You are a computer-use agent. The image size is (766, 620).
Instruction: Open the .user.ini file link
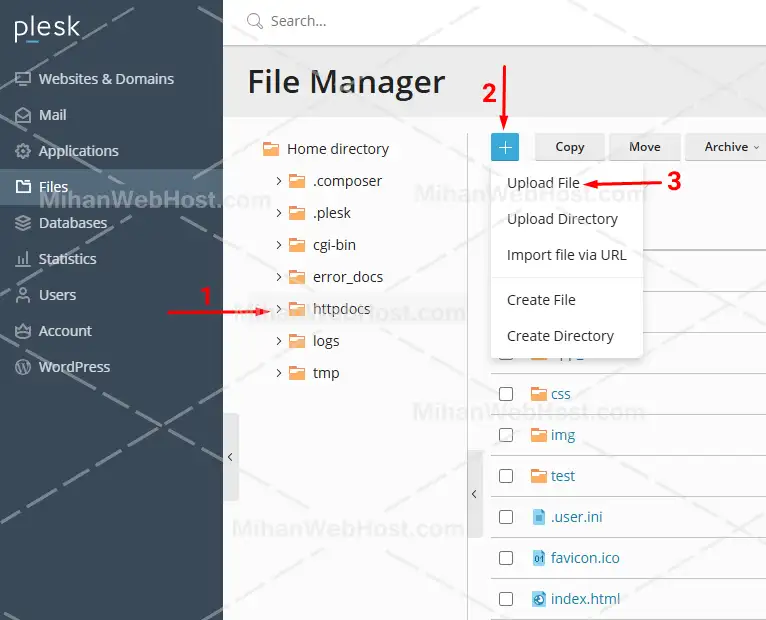point(576,517)
